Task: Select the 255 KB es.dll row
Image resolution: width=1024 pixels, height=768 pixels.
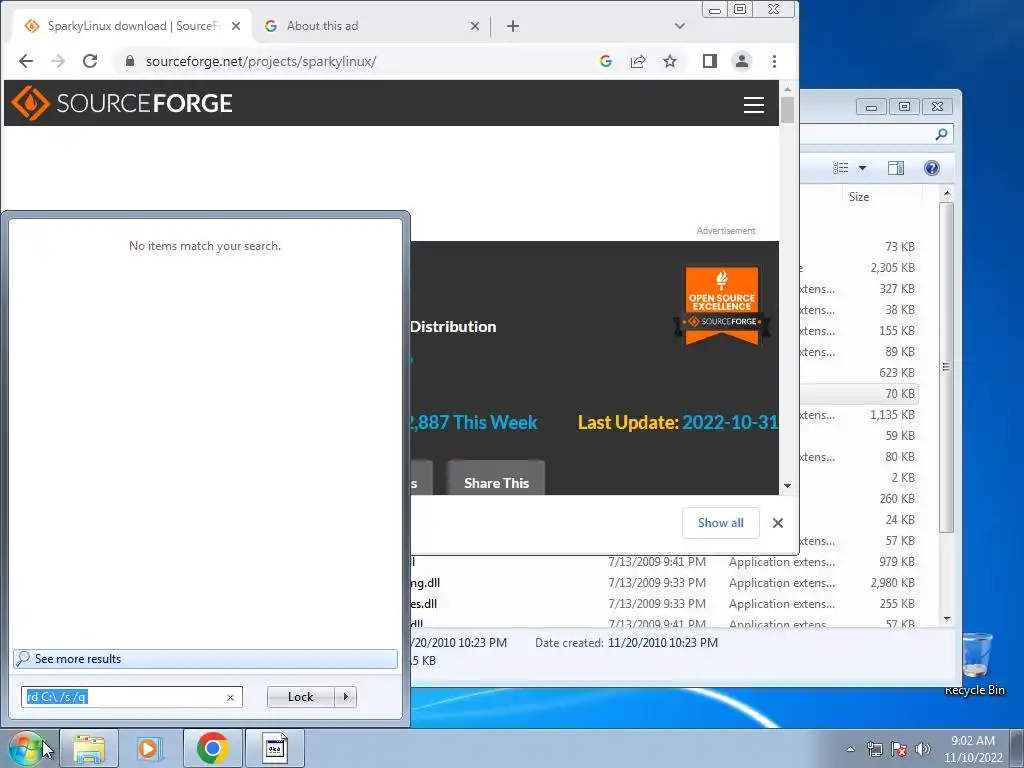Action: pyautogui.click(x=663, y=603)
